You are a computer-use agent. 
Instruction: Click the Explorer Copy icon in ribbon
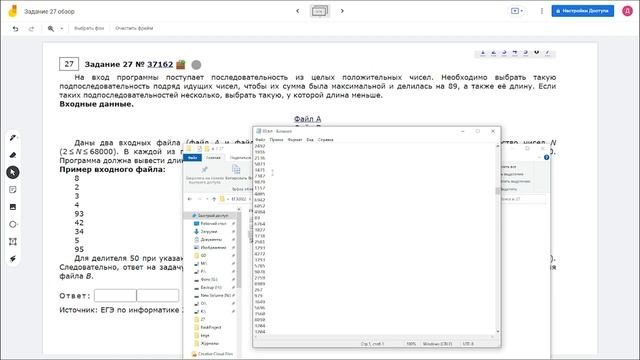236,169
